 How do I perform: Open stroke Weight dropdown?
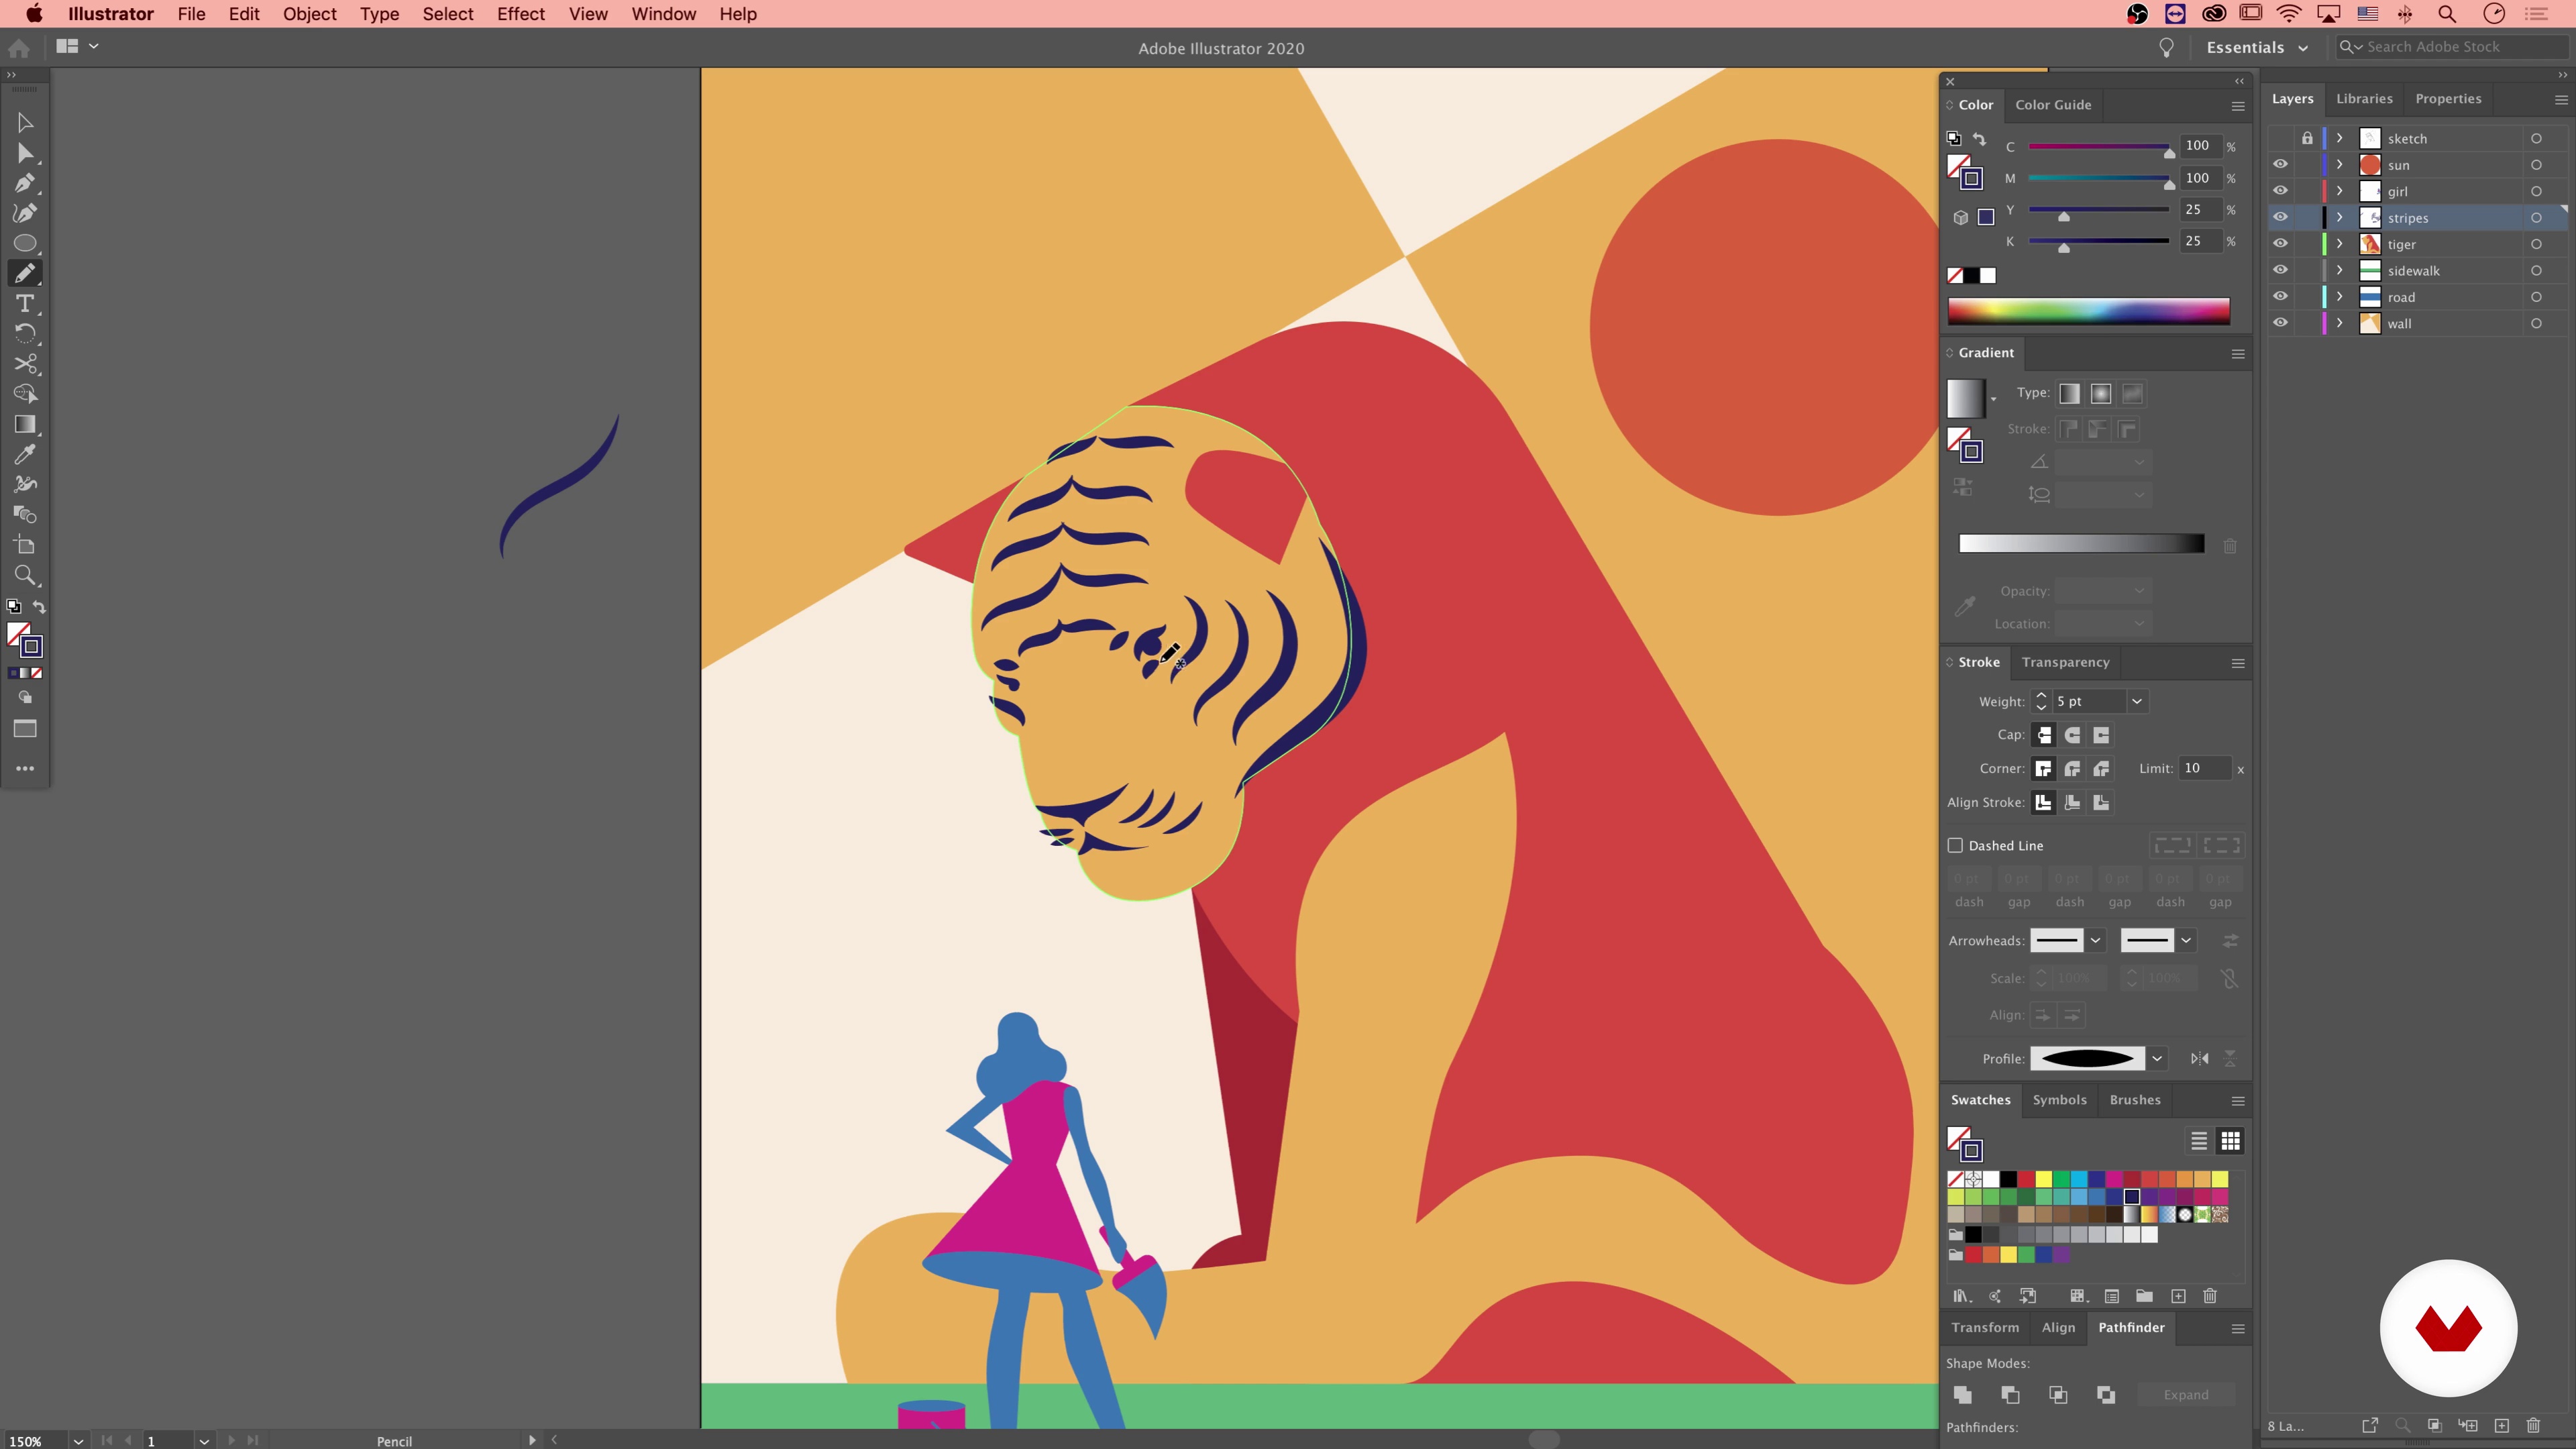tap(2137, 701)
